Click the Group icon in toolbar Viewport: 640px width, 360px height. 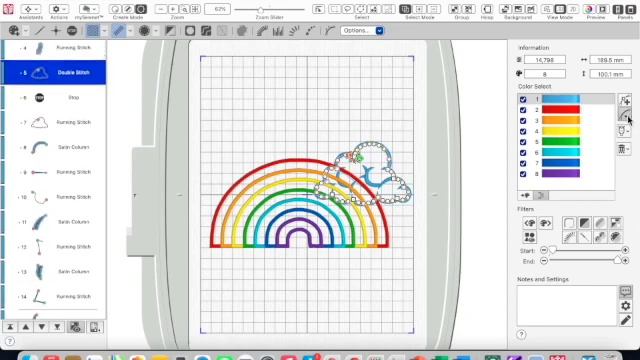455,9
